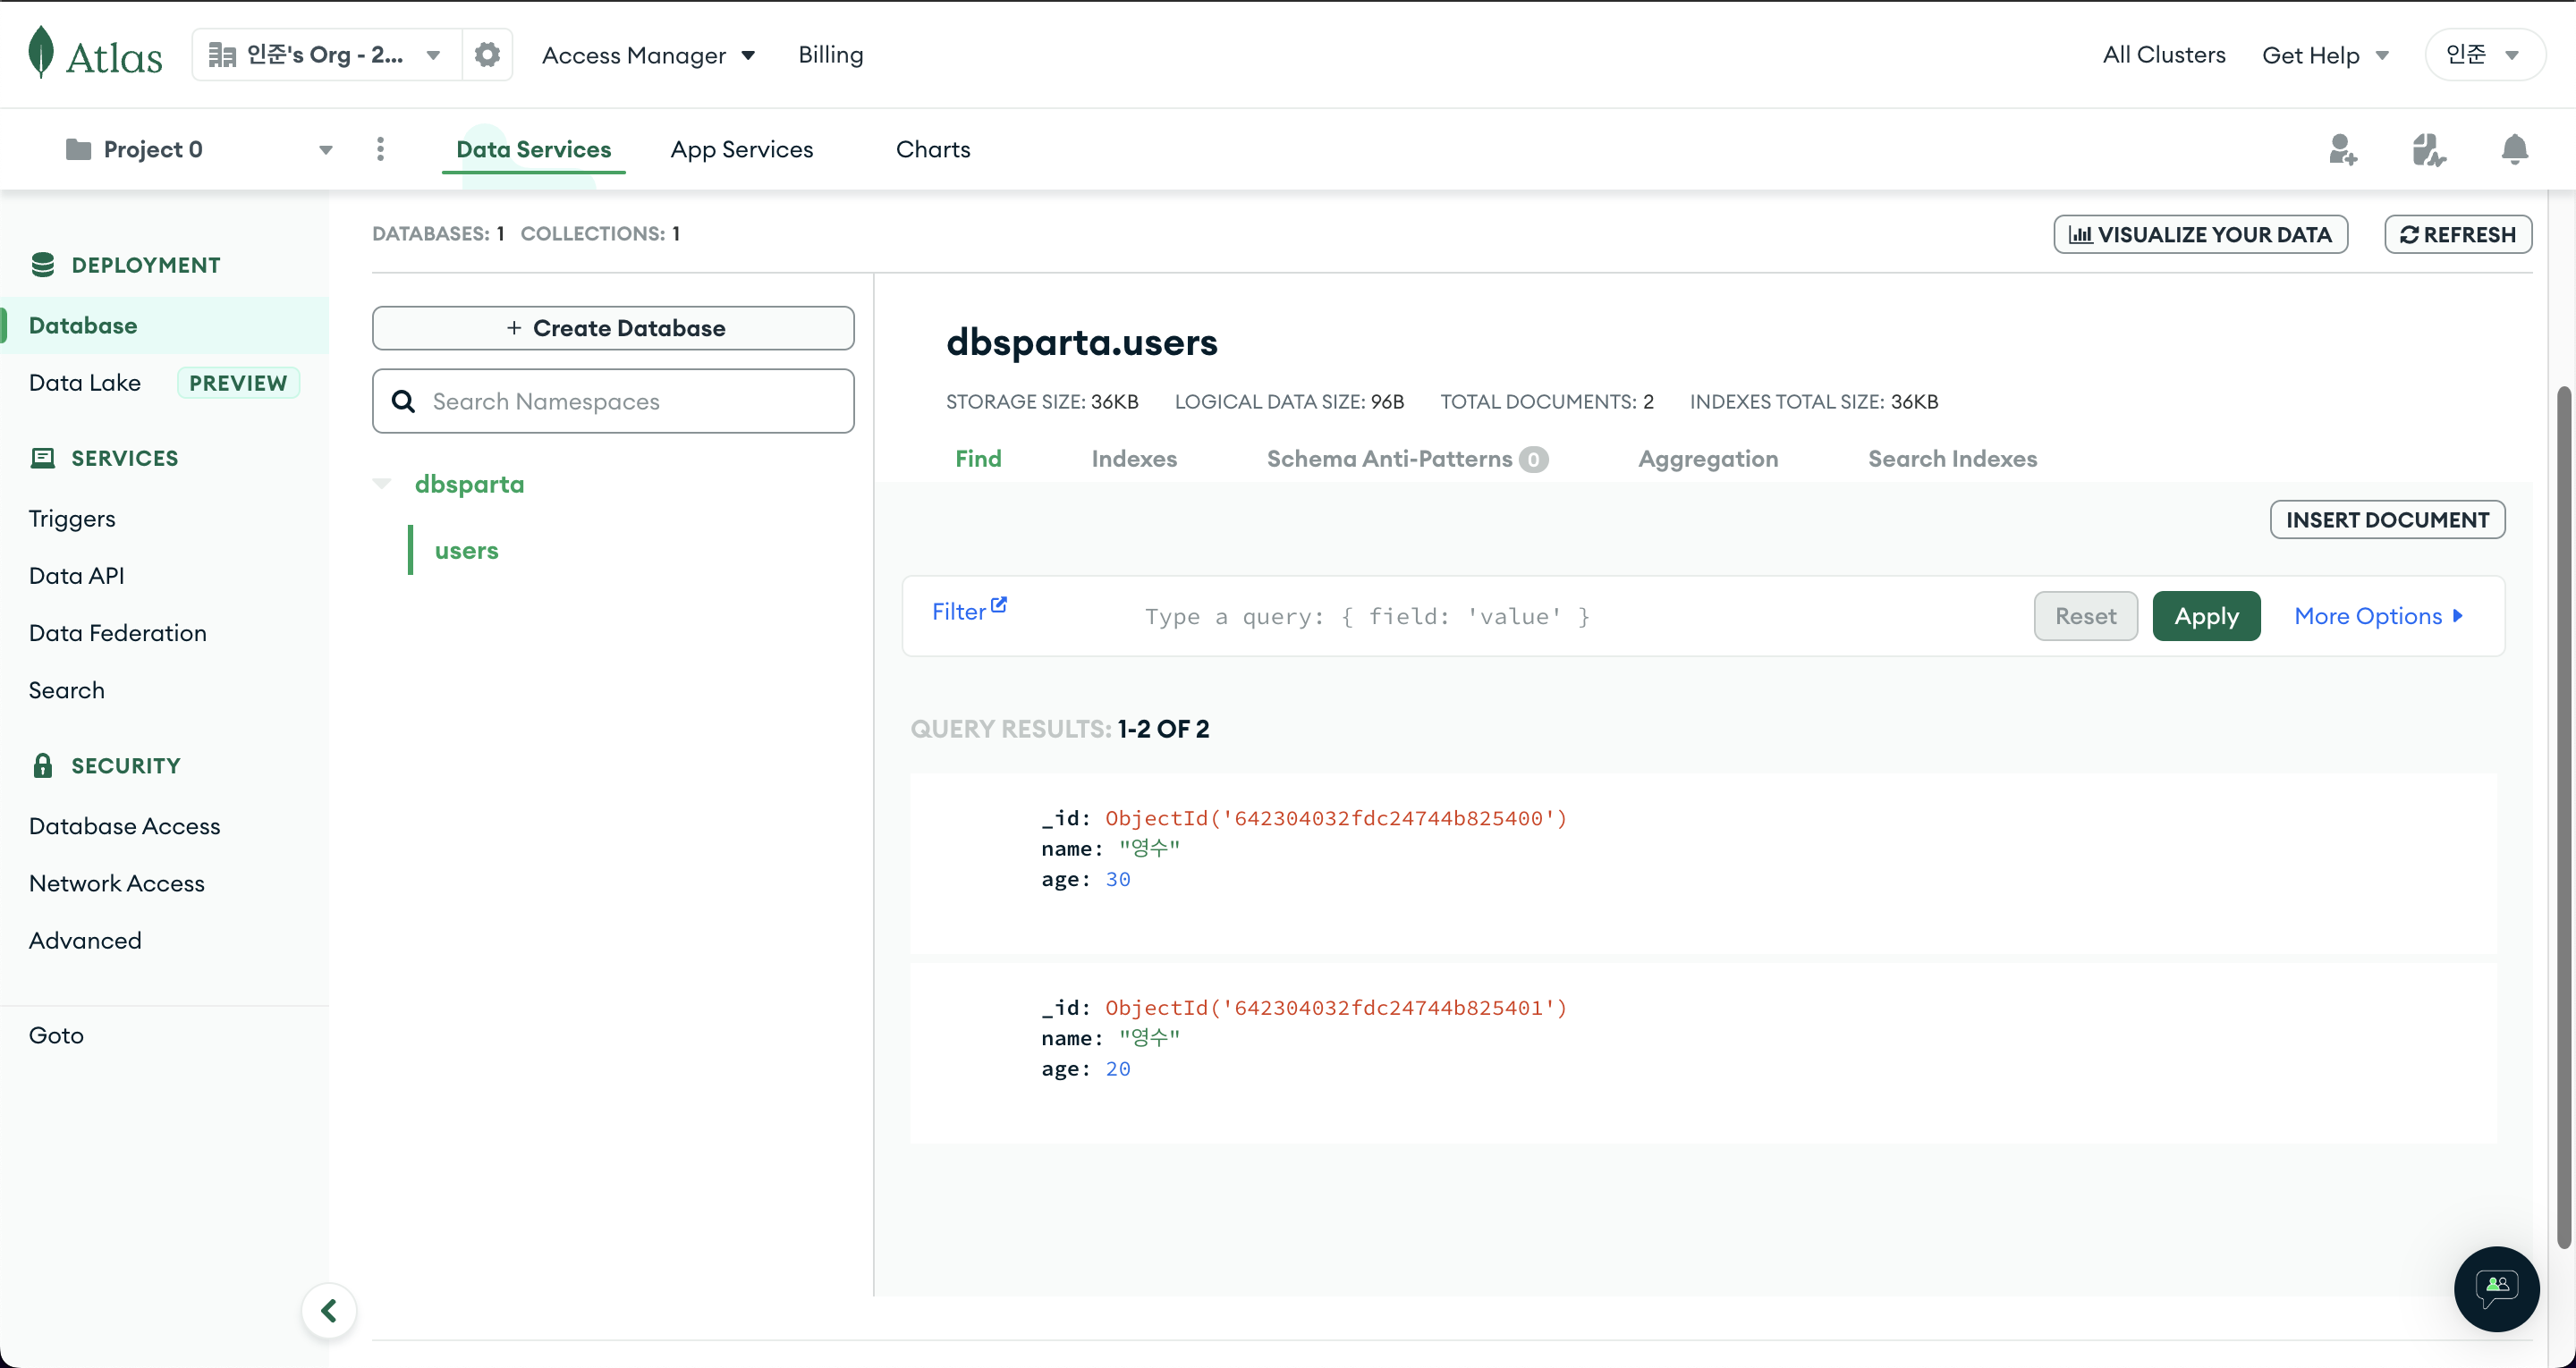Click the dbsparta.users heading
The width and height of the screenshot is (2576, 1368).
(x=1082, y=342)
